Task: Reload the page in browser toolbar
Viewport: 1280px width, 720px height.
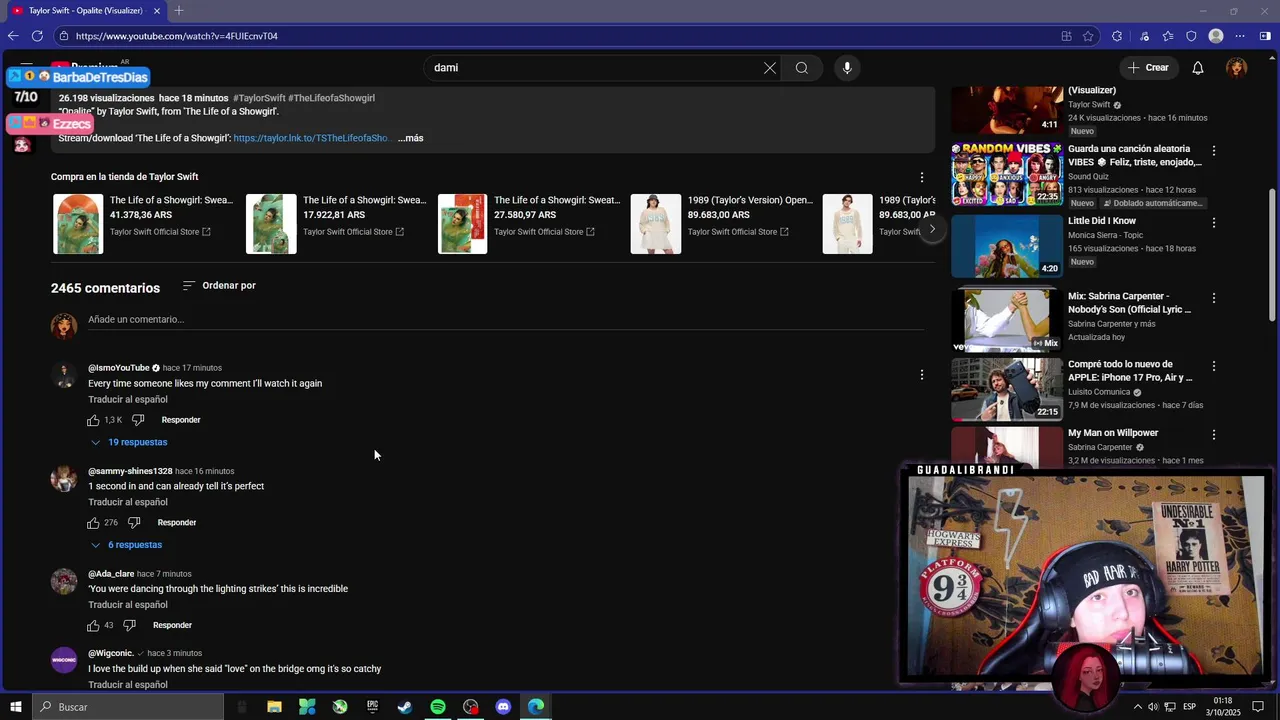Action: coord(37,36)
